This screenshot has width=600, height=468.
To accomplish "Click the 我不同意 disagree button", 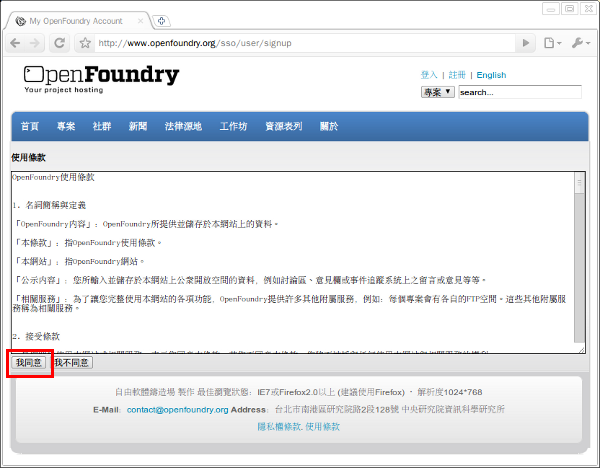I will click(x=72, y=362).
